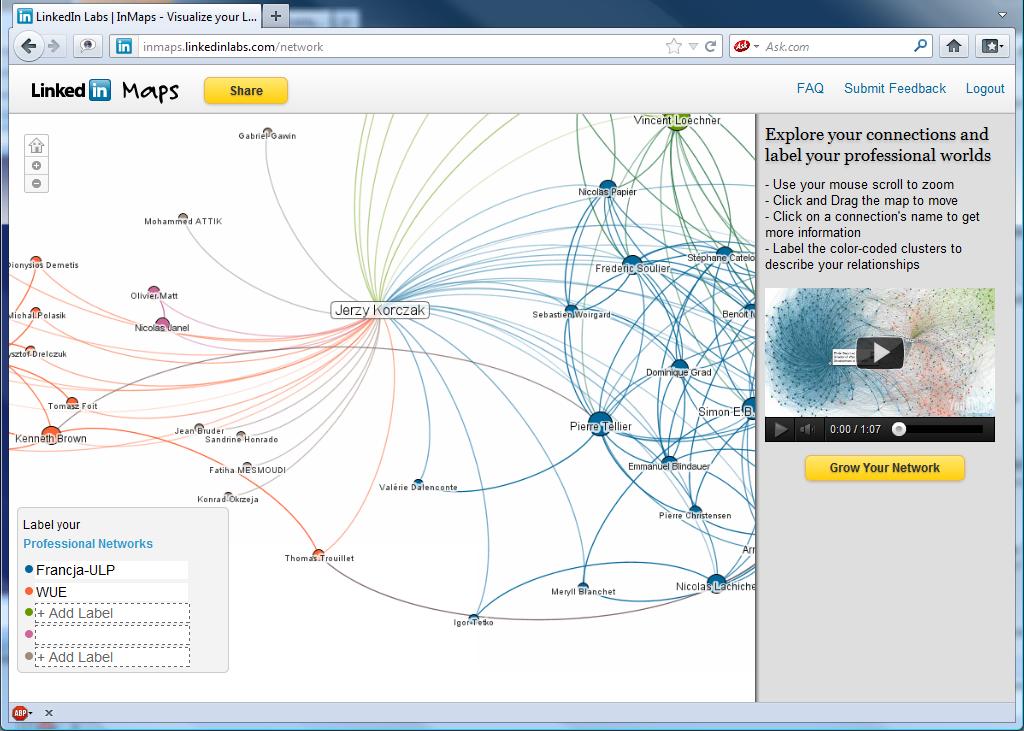Open the address bar history dropdown arrow
The image size is (1024, 731).
694,46
